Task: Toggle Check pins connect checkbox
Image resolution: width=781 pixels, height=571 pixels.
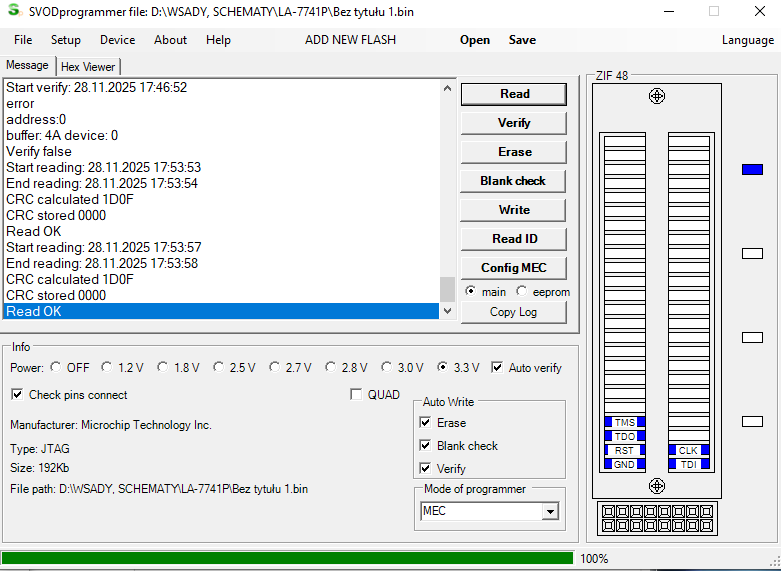Action: point(18,395)
